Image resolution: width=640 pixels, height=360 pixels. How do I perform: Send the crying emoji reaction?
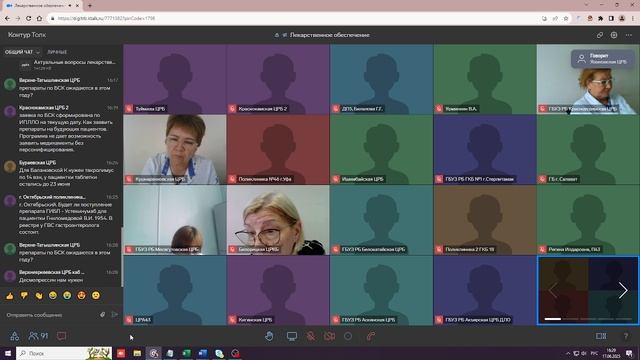point(67,296)
